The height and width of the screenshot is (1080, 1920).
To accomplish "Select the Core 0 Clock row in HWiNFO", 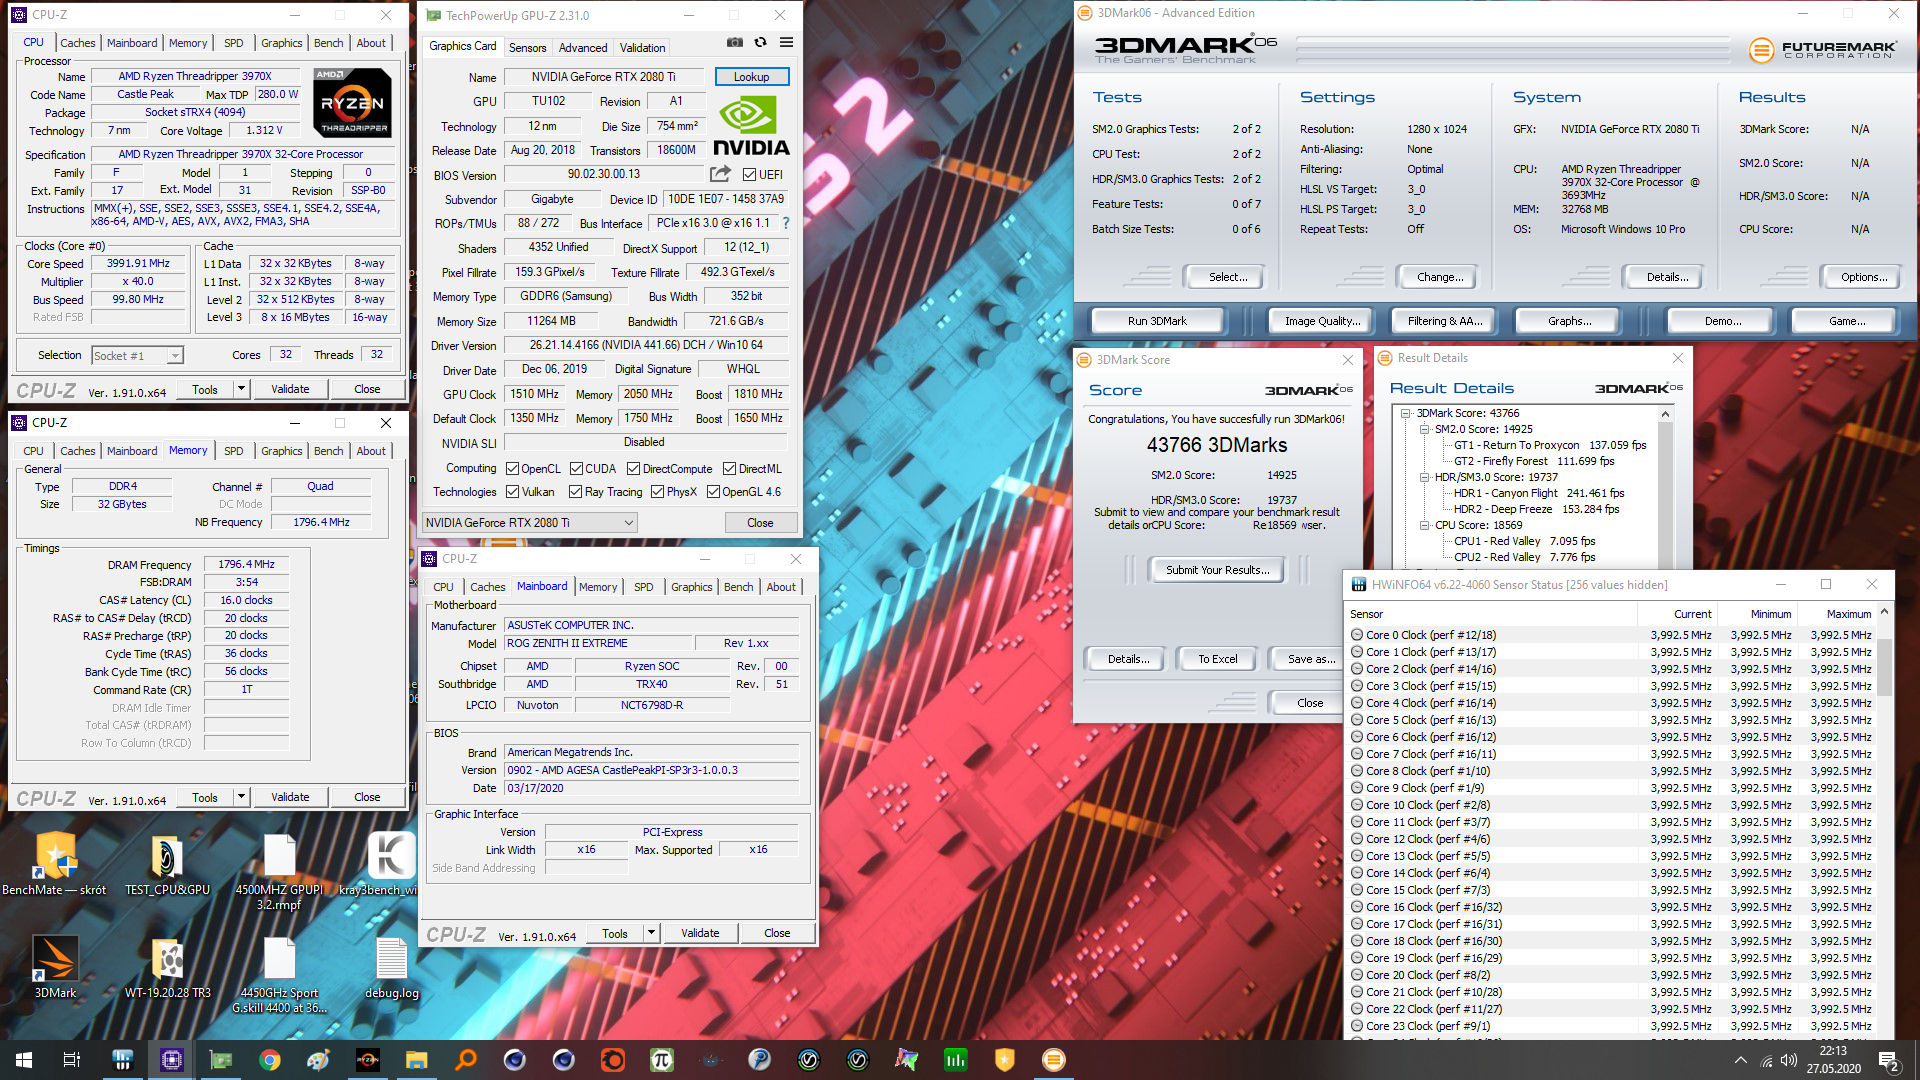I will [1612, 635].
